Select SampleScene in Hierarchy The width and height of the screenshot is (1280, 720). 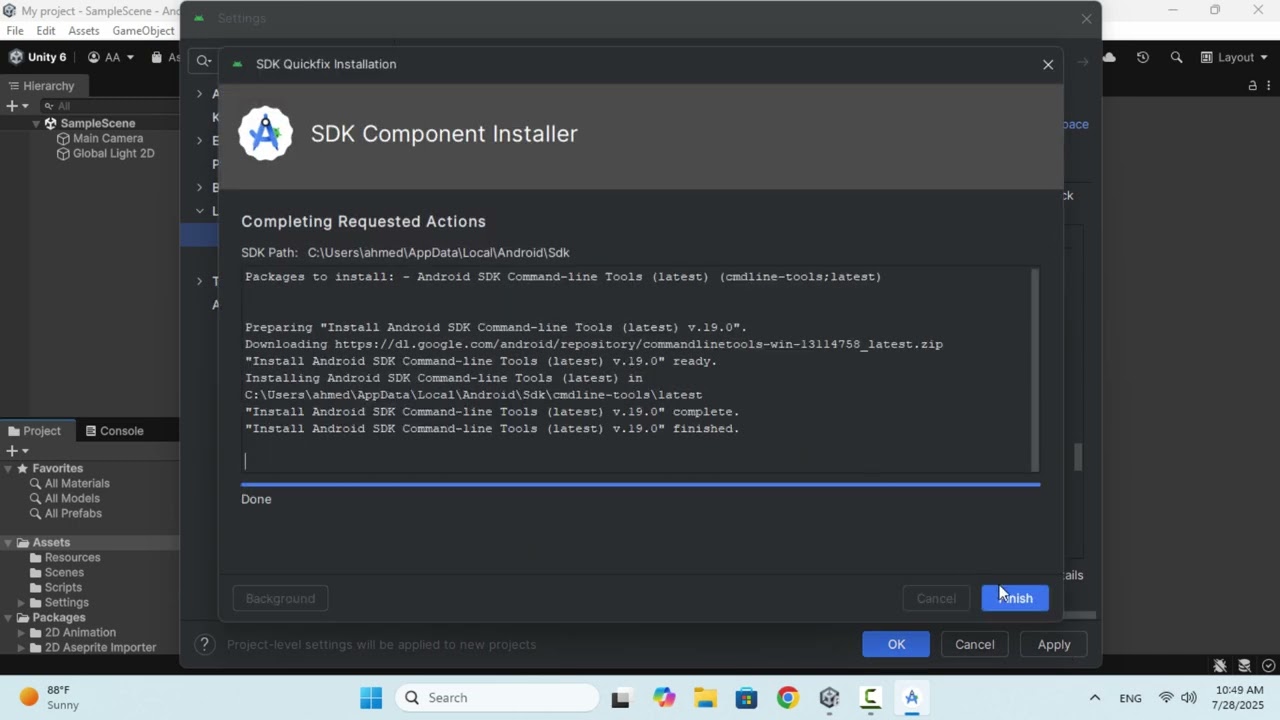point(97,123)
